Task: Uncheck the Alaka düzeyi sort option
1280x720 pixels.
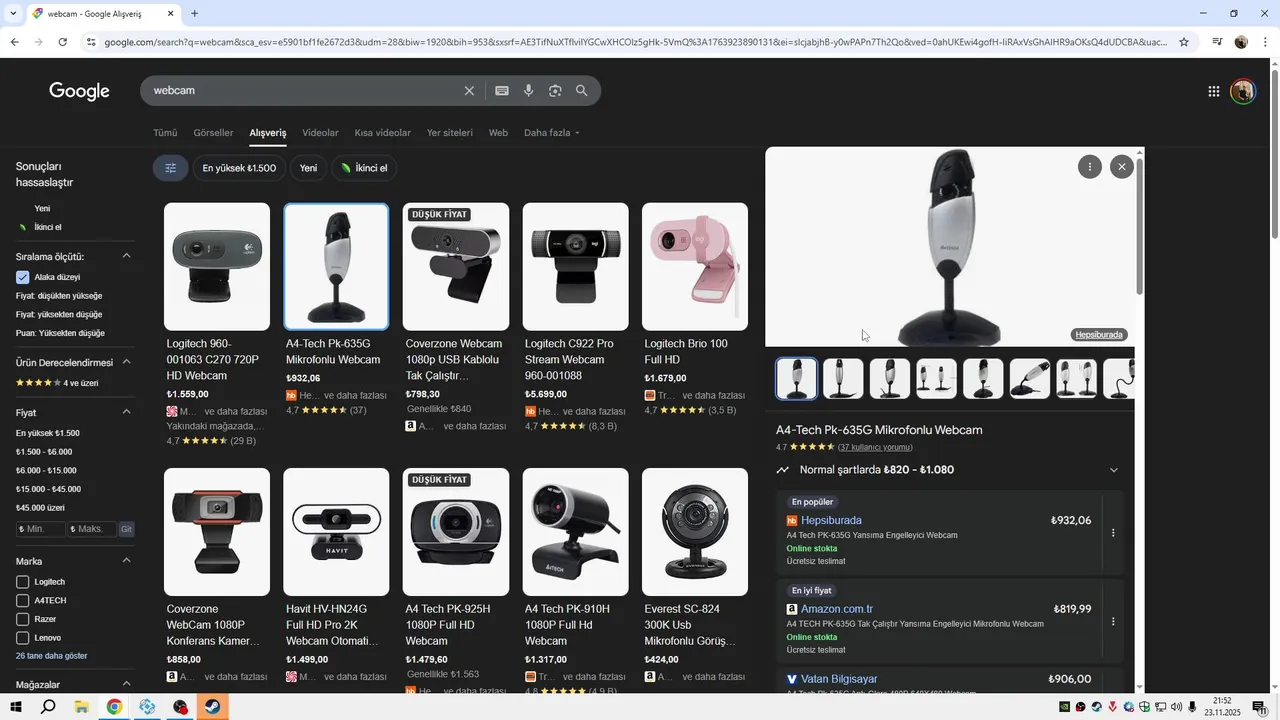Action: [x=23, y=277]
